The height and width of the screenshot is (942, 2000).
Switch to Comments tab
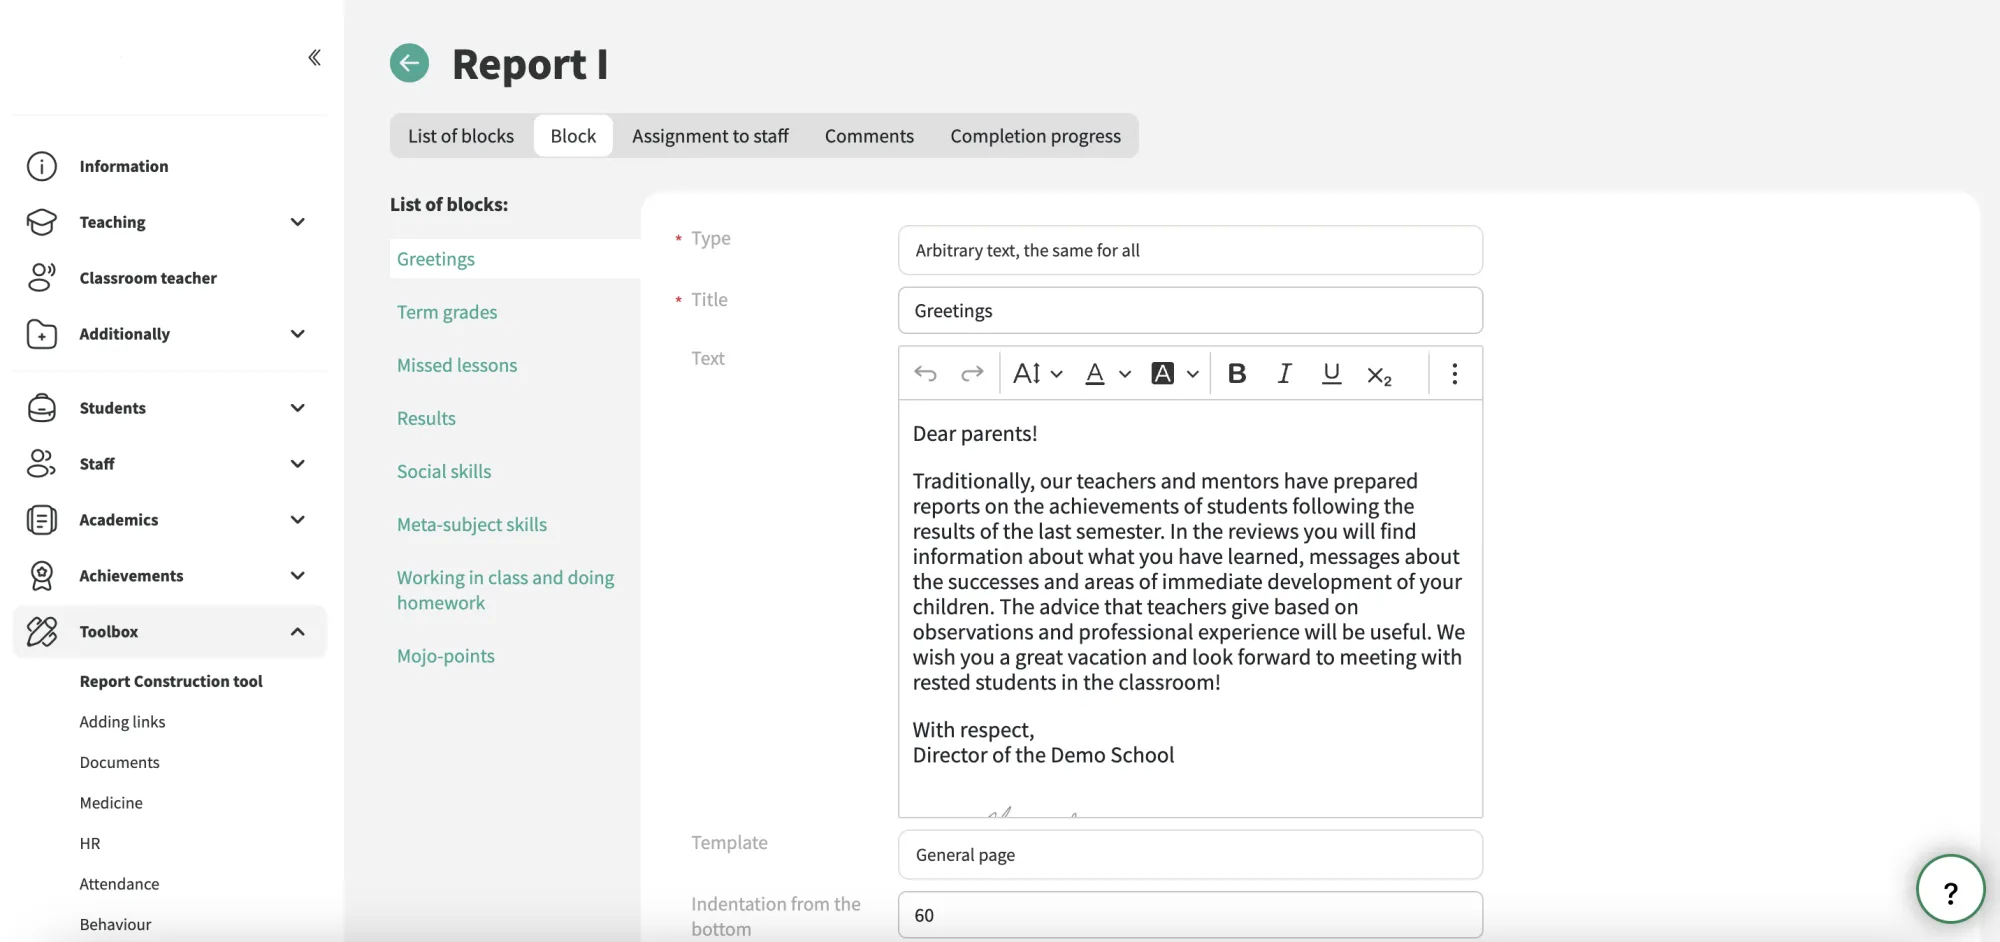pyautogui.click(x=869, y=136)
